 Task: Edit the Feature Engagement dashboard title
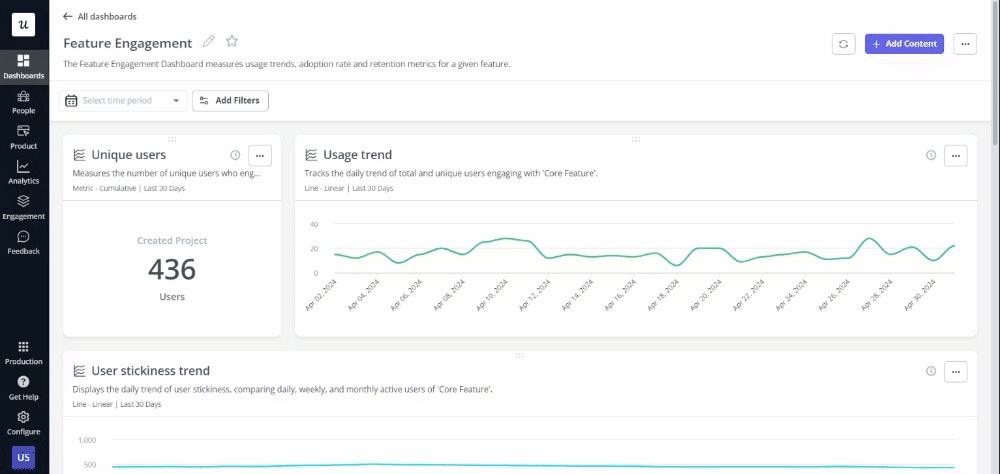click(x=209, y=42)
